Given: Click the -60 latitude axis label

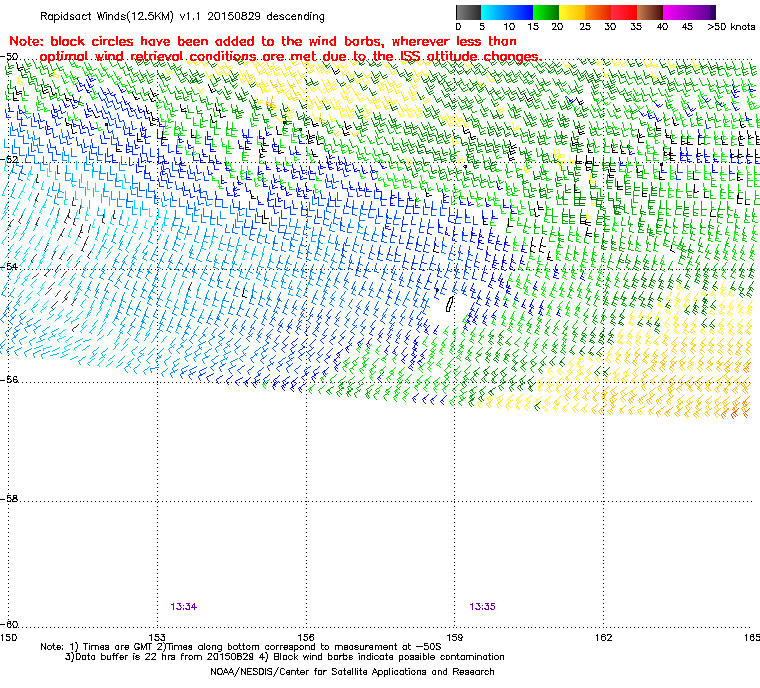Looking at the screenshot, I should pos(9,625).
